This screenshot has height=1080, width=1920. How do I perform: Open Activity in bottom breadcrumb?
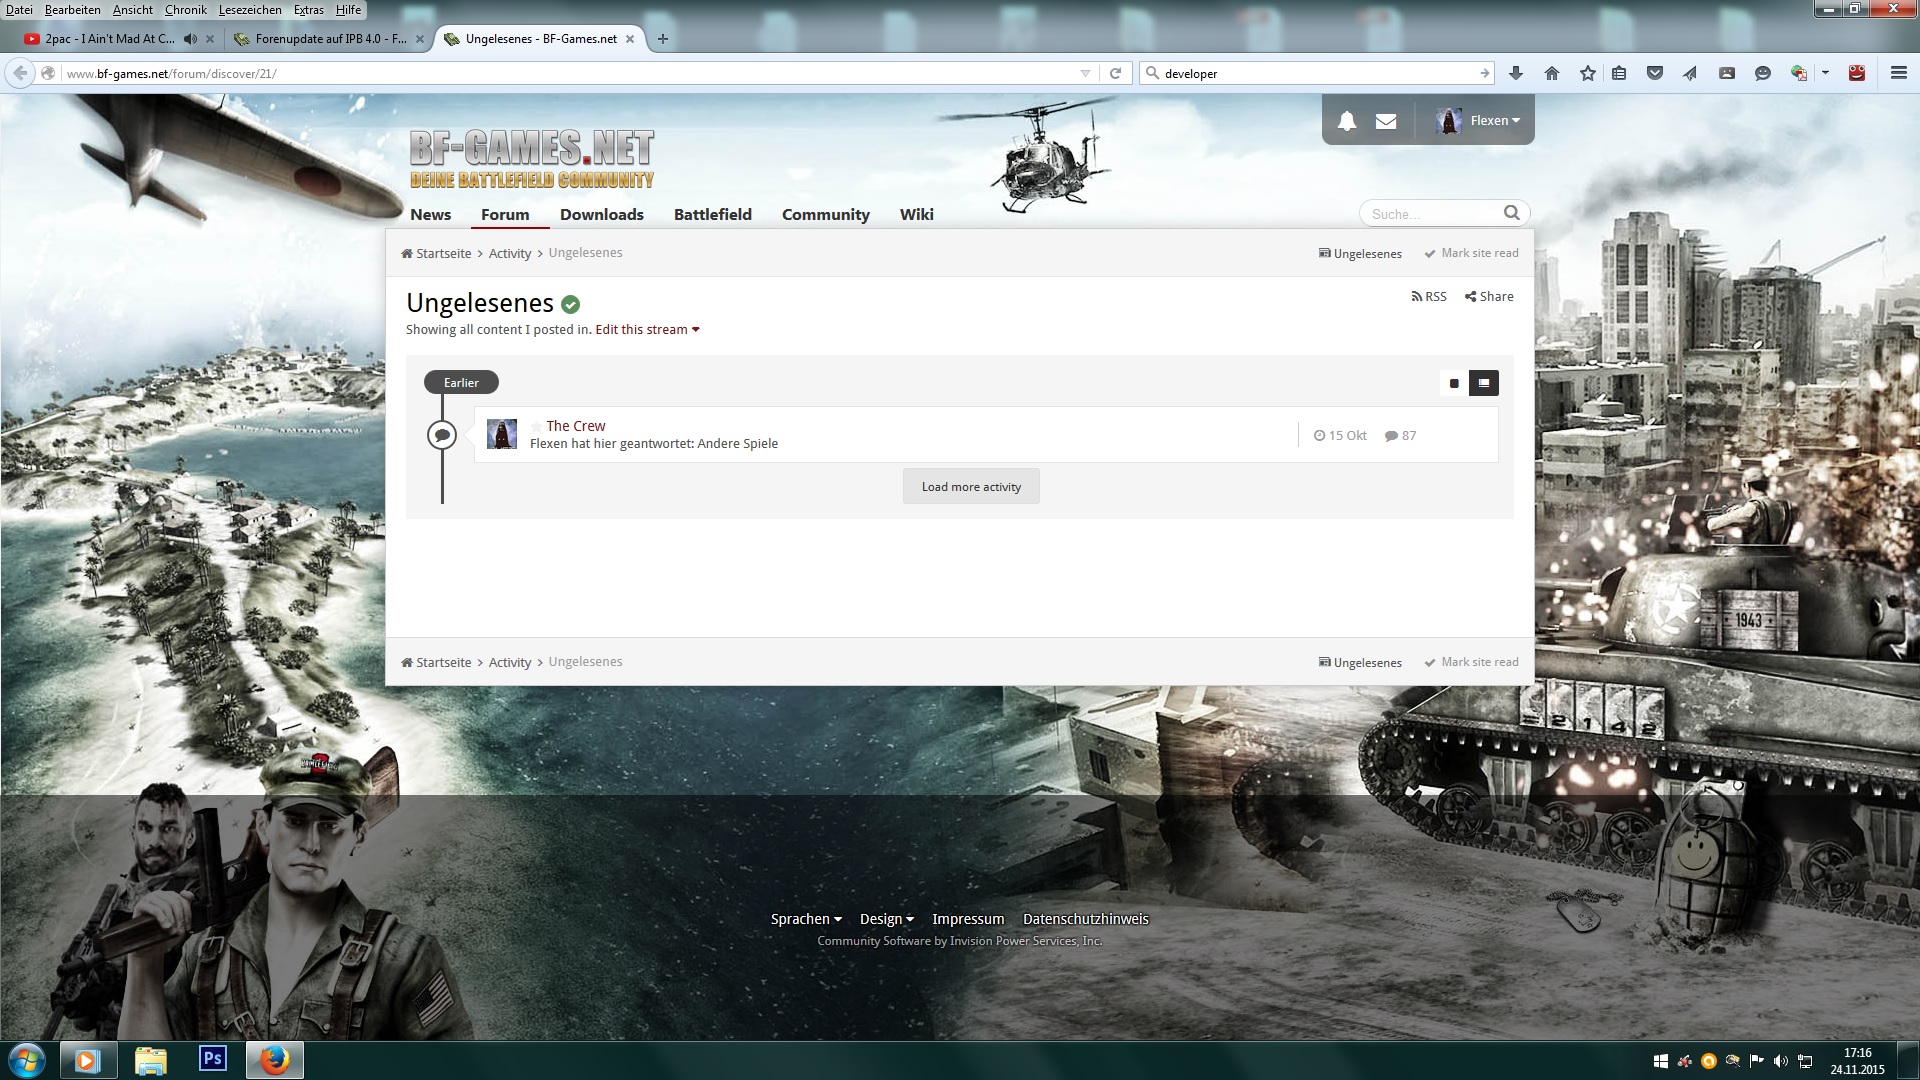[510, 662]
